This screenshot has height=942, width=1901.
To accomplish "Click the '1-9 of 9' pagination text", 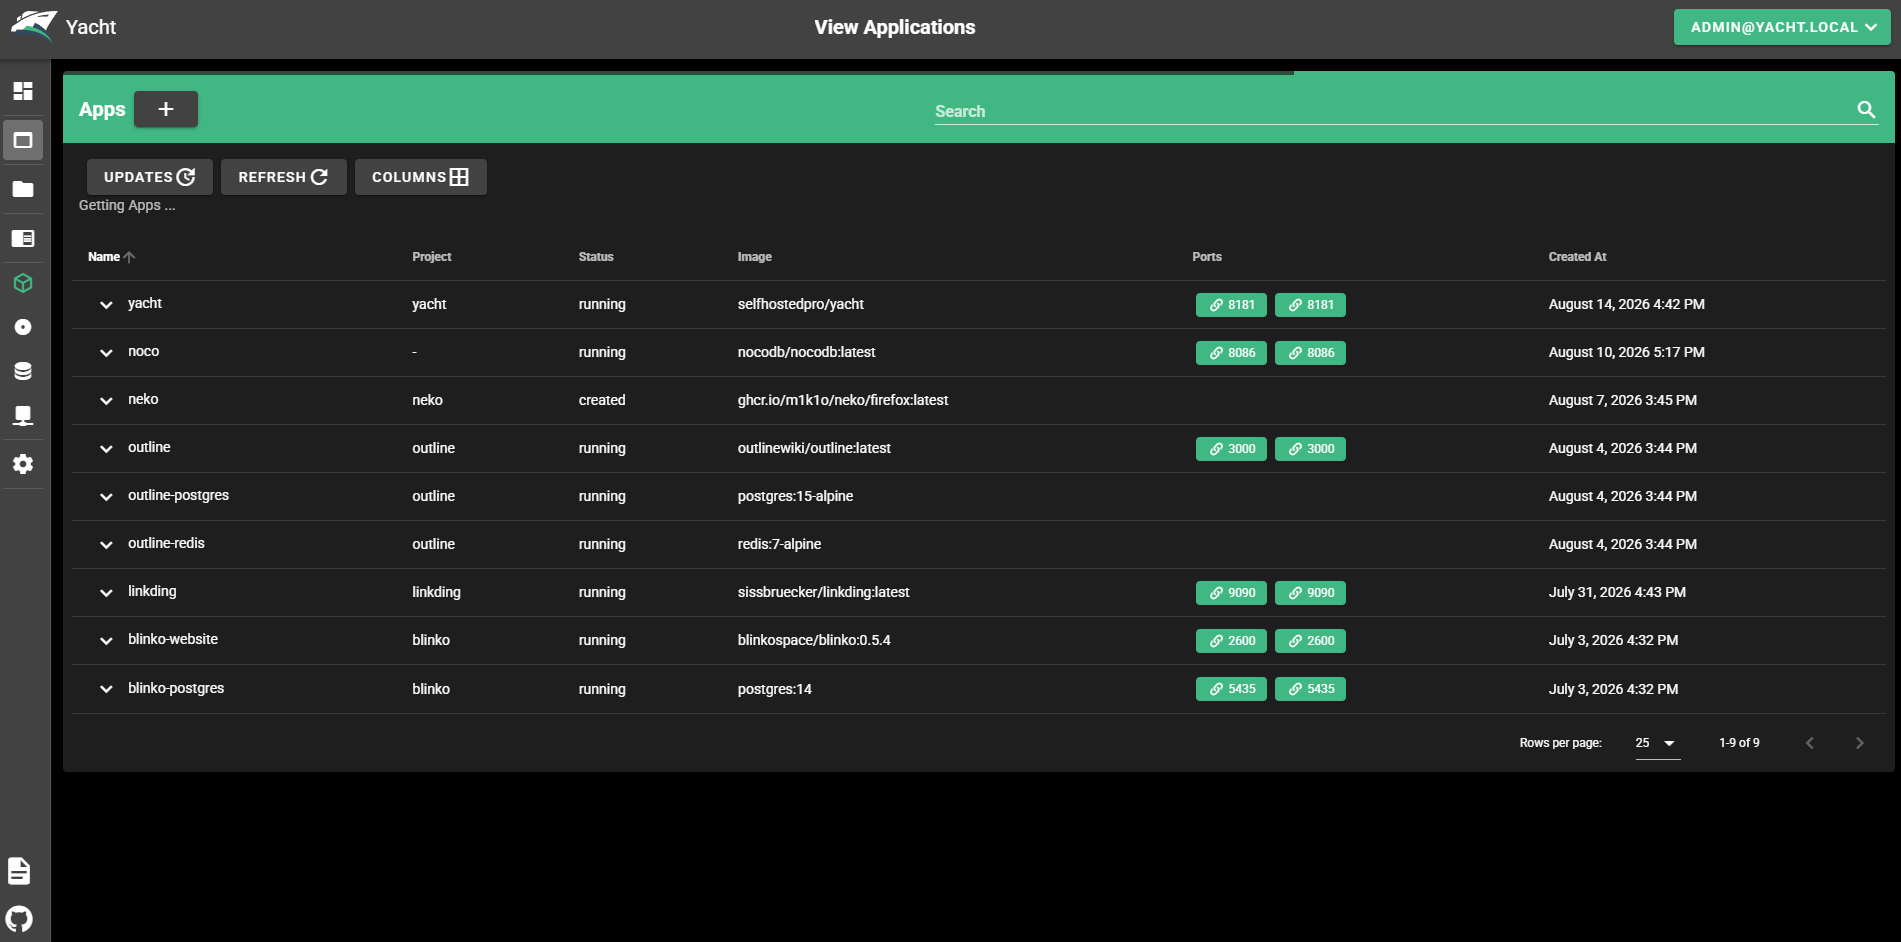I will coord(1739,743).
